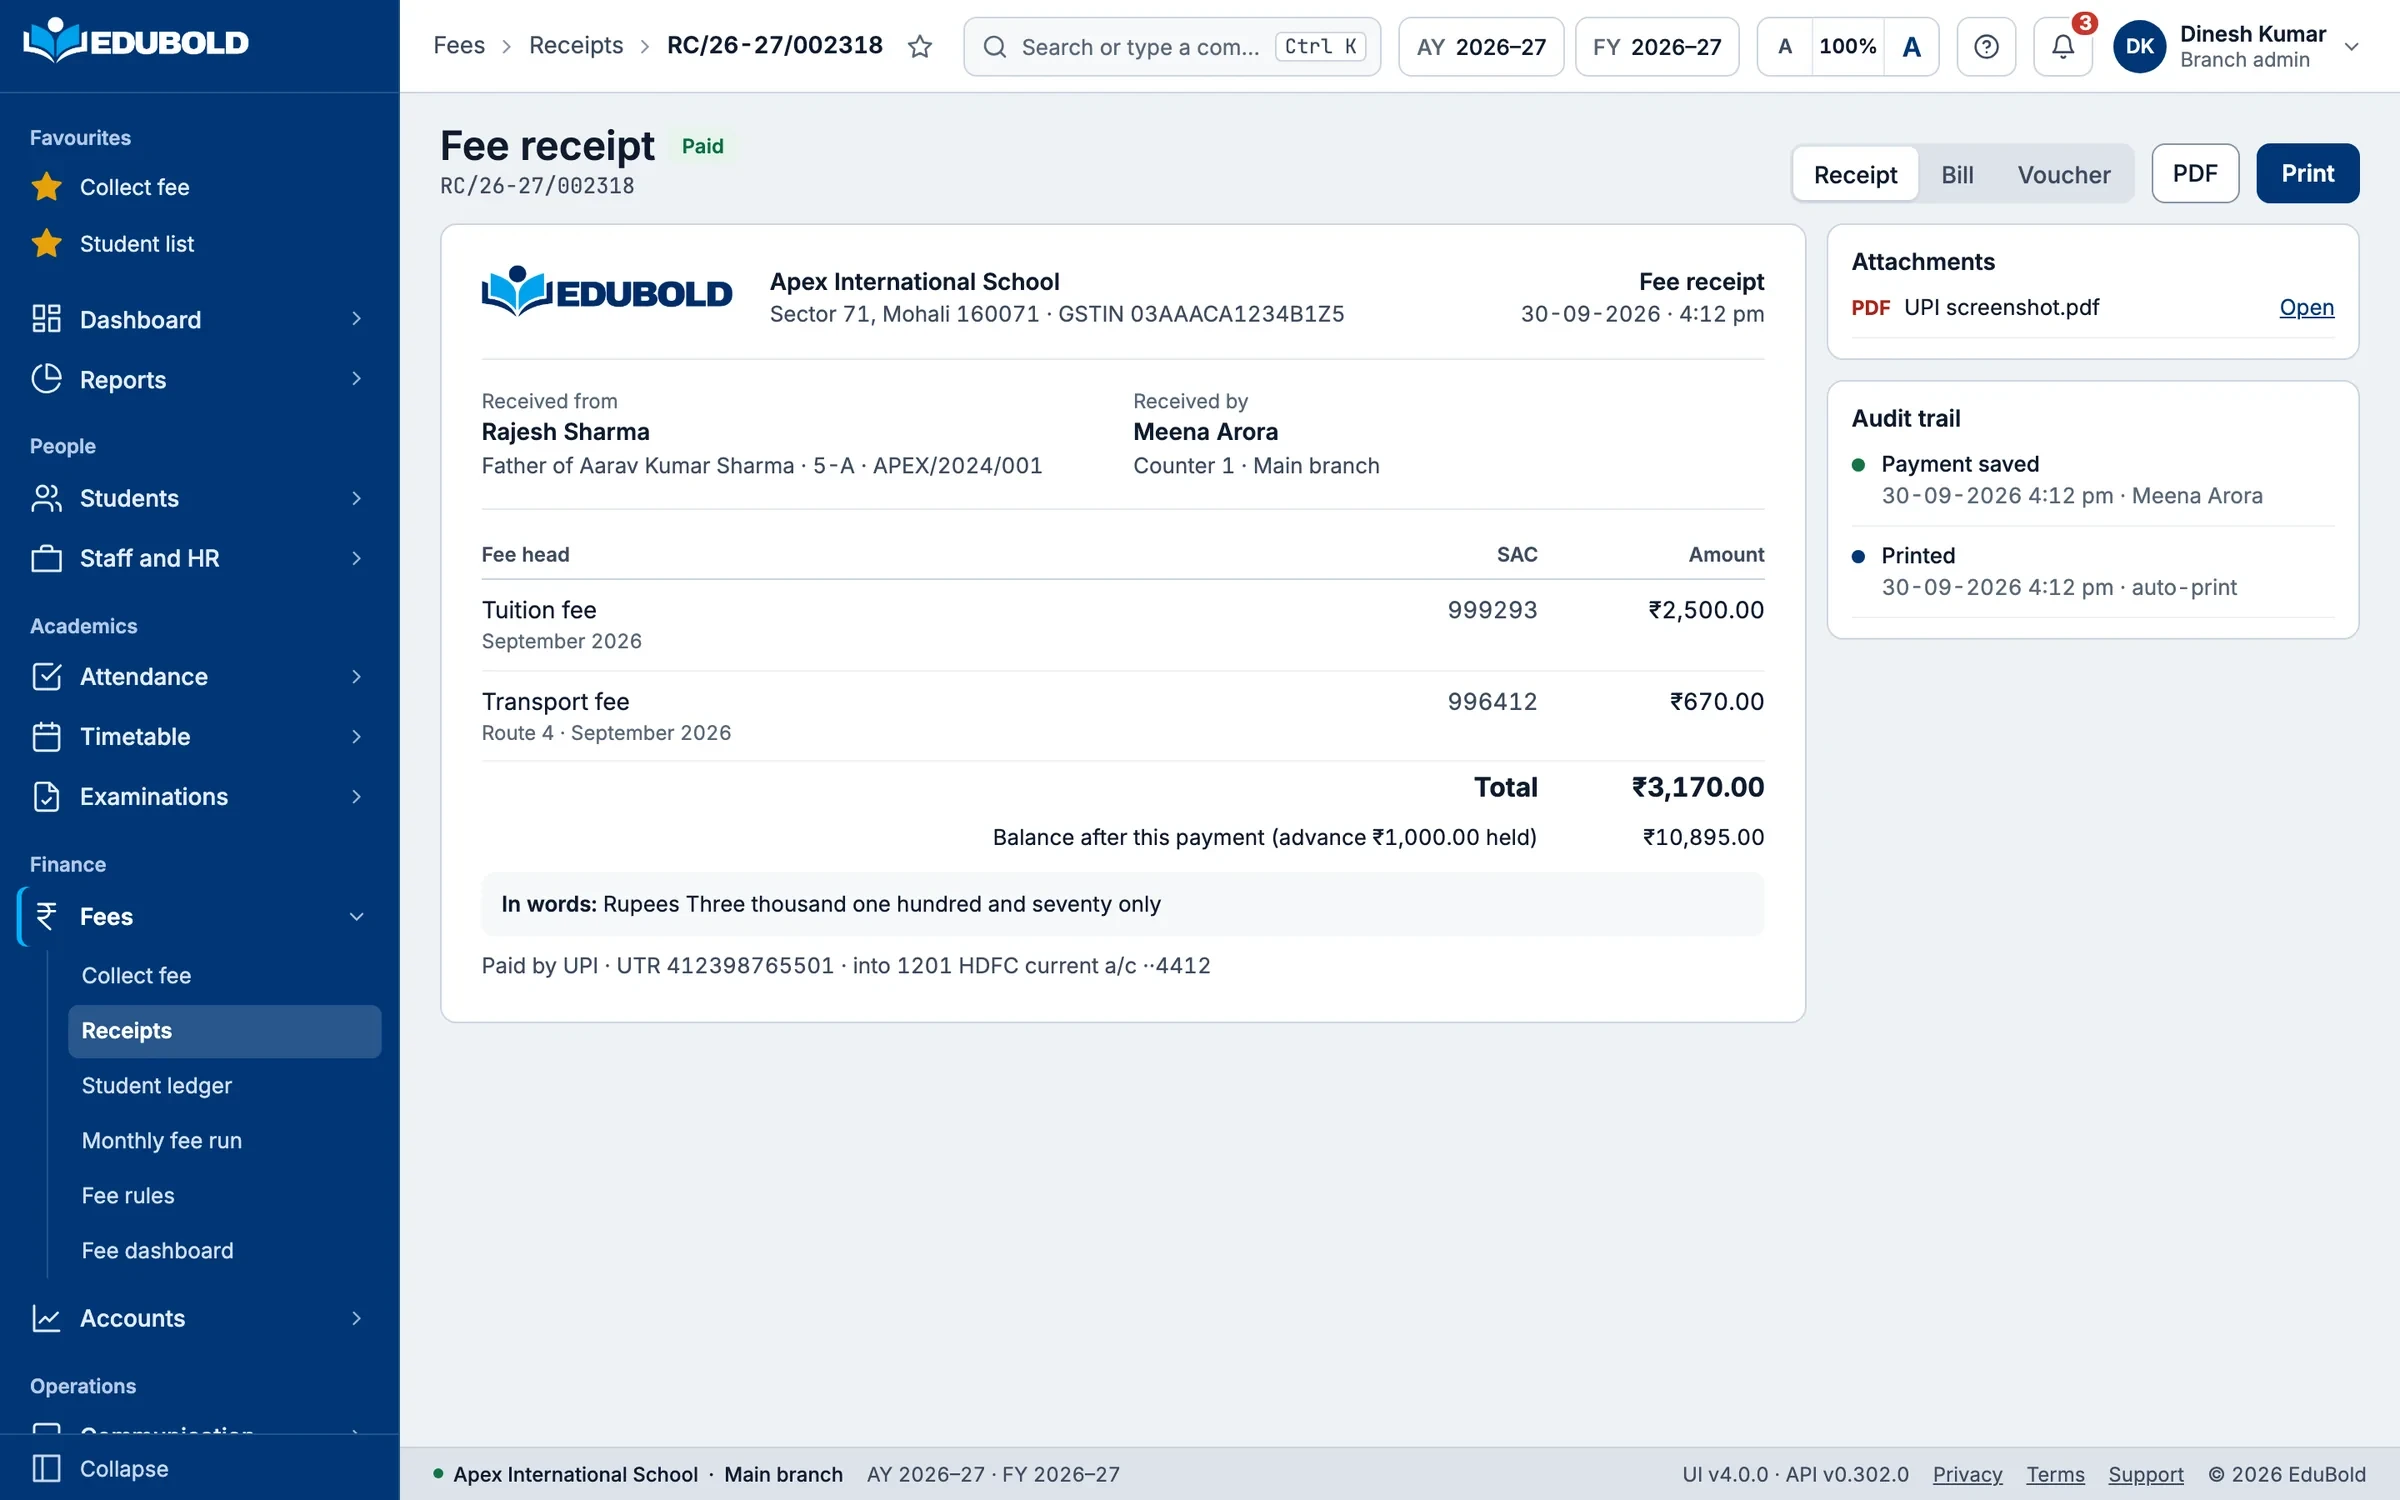Screen dimensions: 2400x1500
Task: Increase text size with the large A
Action: tap(1911, 46)
